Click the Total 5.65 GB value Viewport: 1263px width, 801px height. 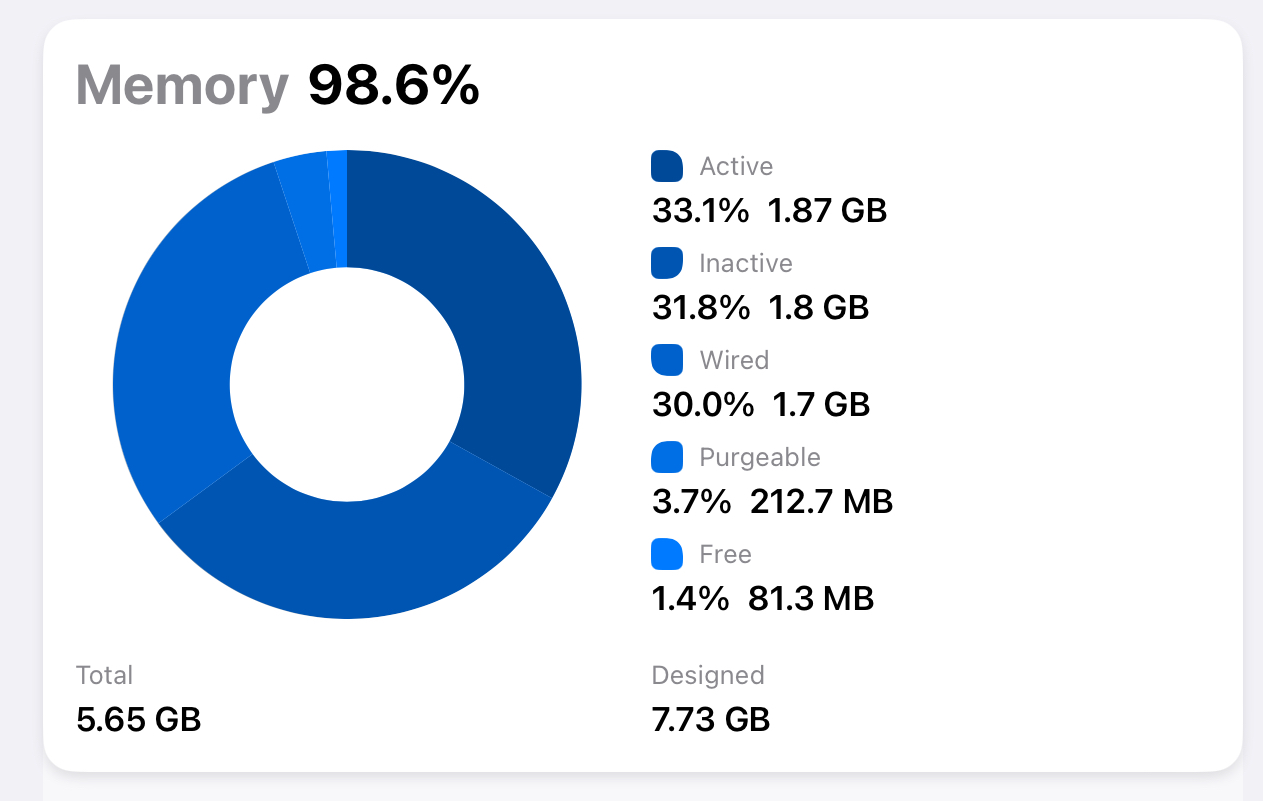139,720
